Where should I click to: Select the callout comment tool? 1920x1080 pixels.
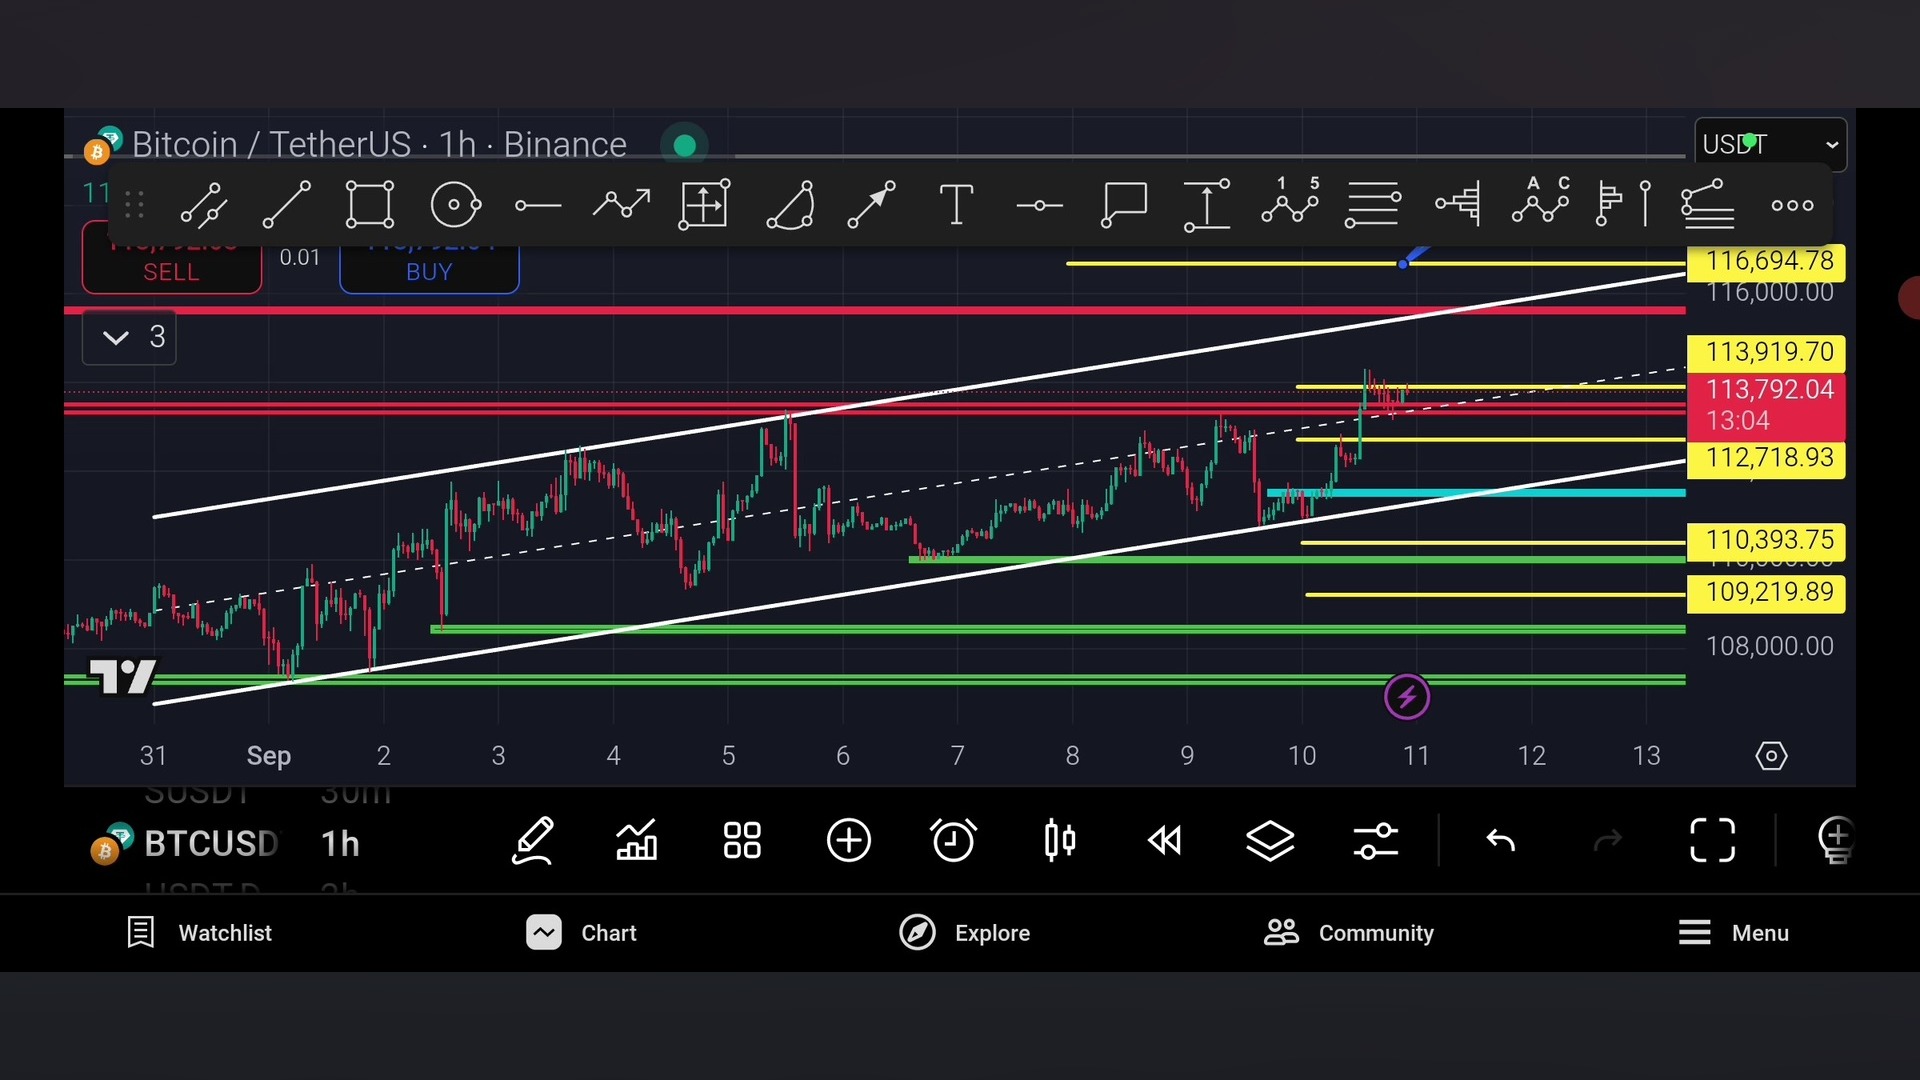(1123, 205)
